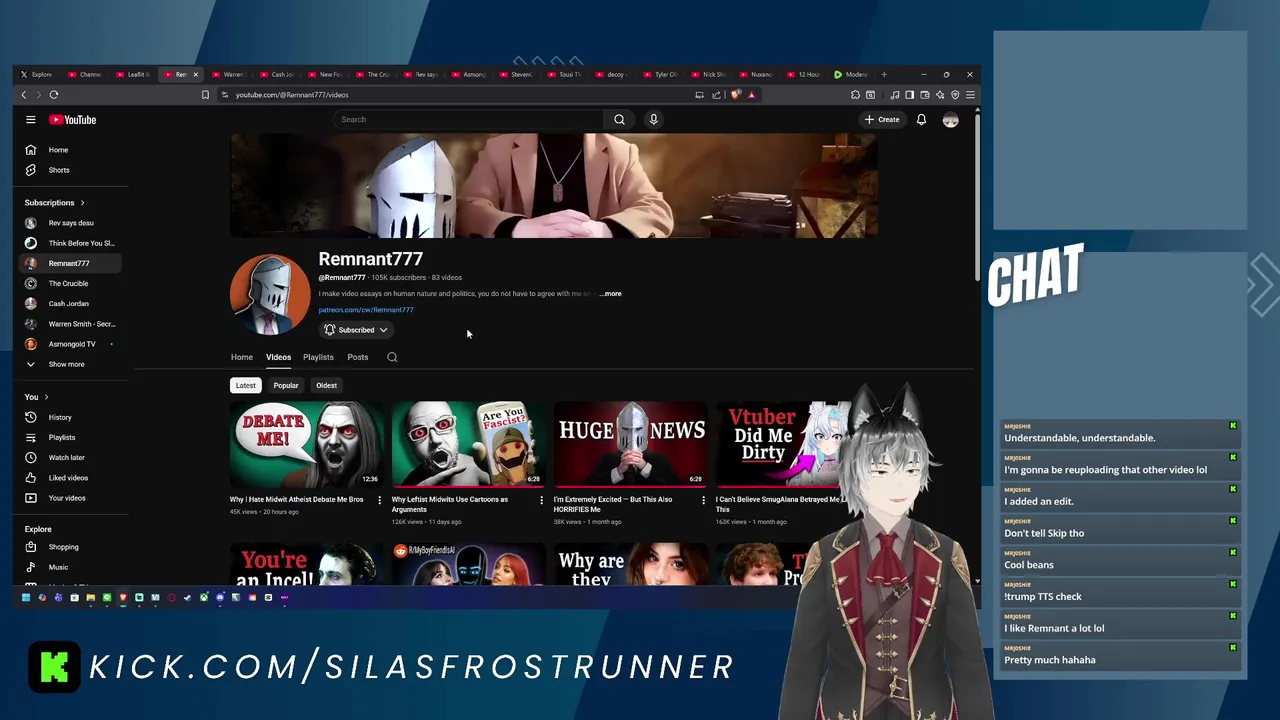This screenshot has height=720, width=1280.
Task: Open Xbox app from taskbar
Action: [204, 597]
